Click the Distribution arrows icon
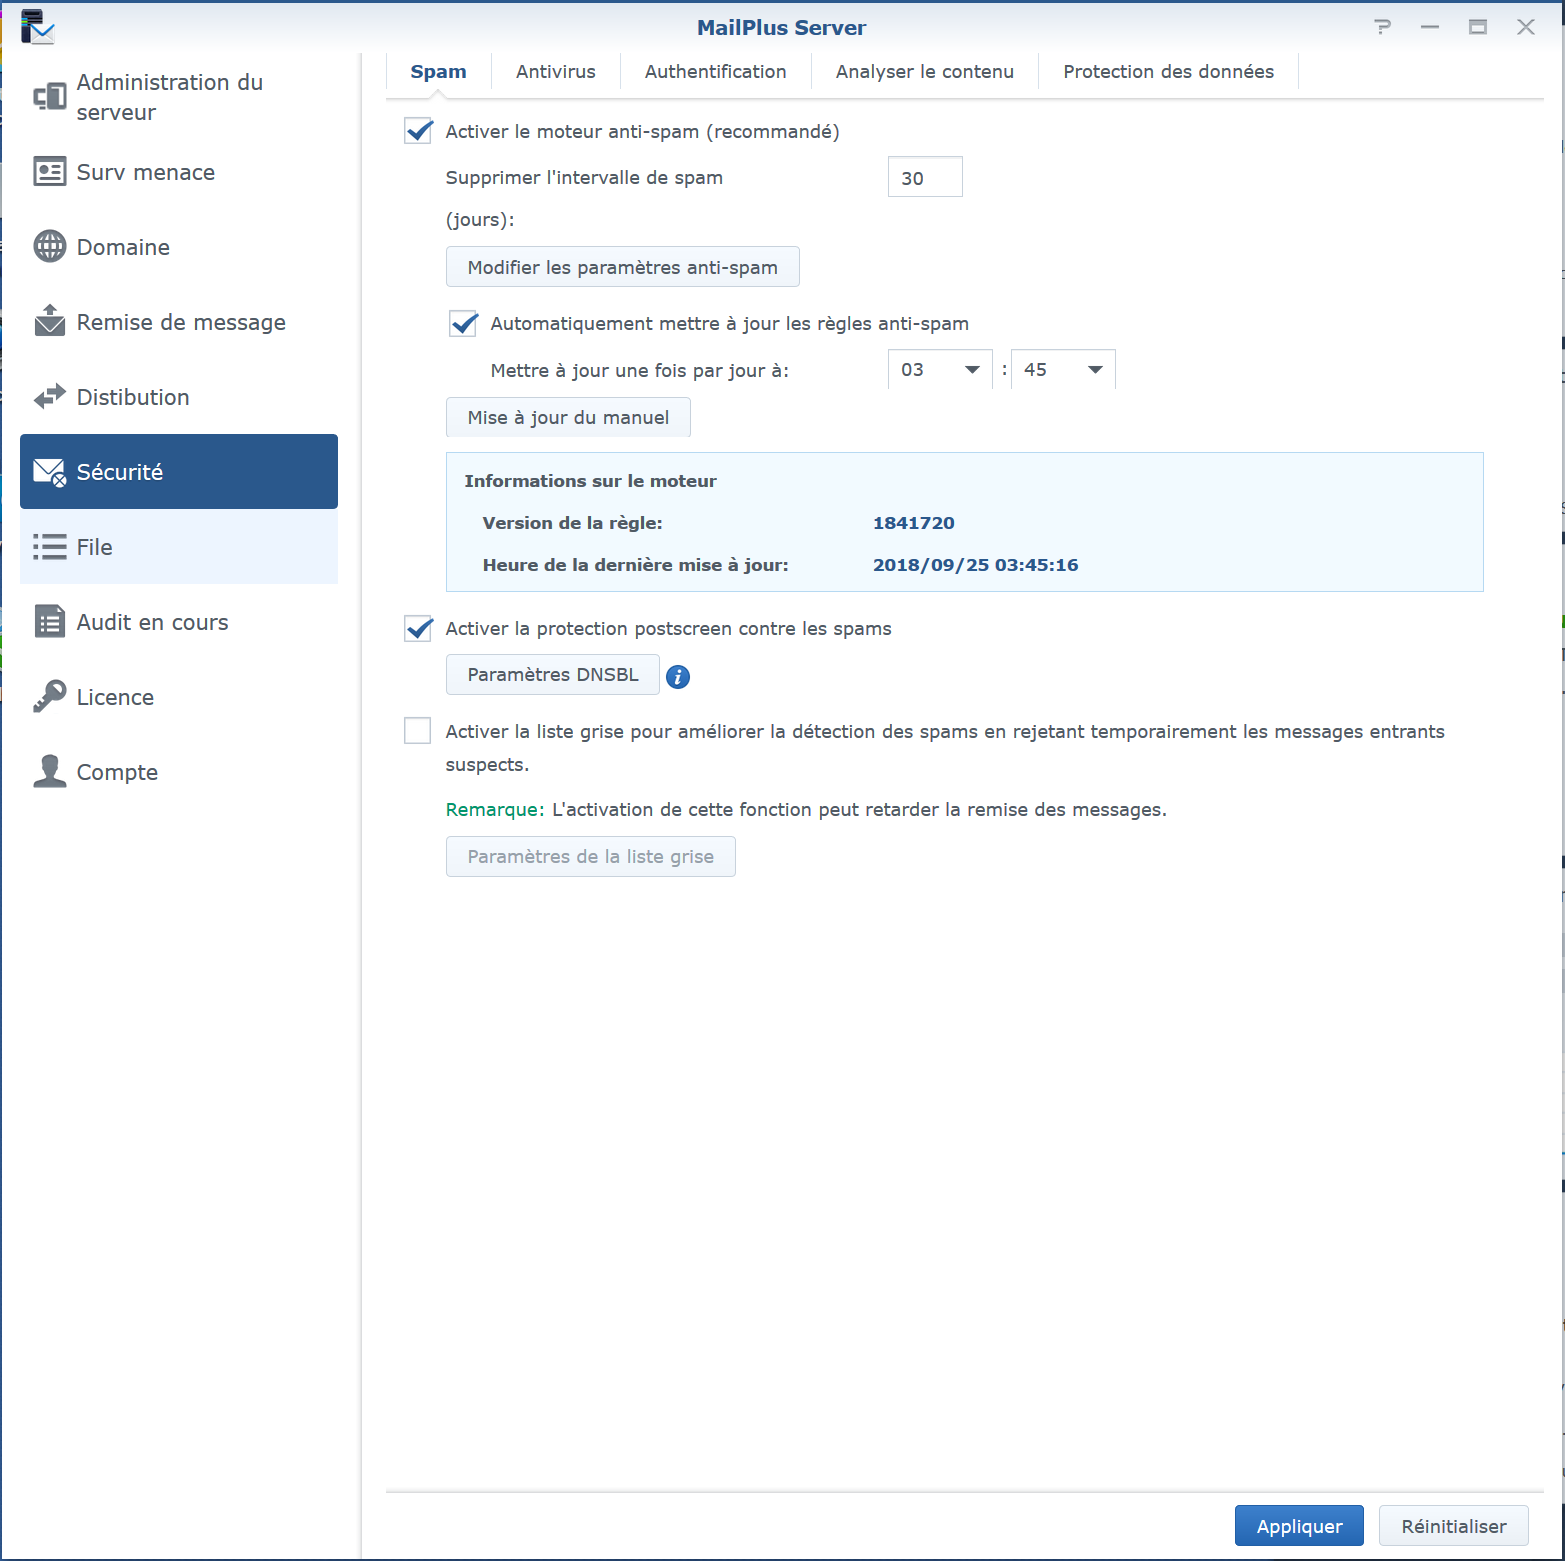The image size is (1565, 1561). 49,397
